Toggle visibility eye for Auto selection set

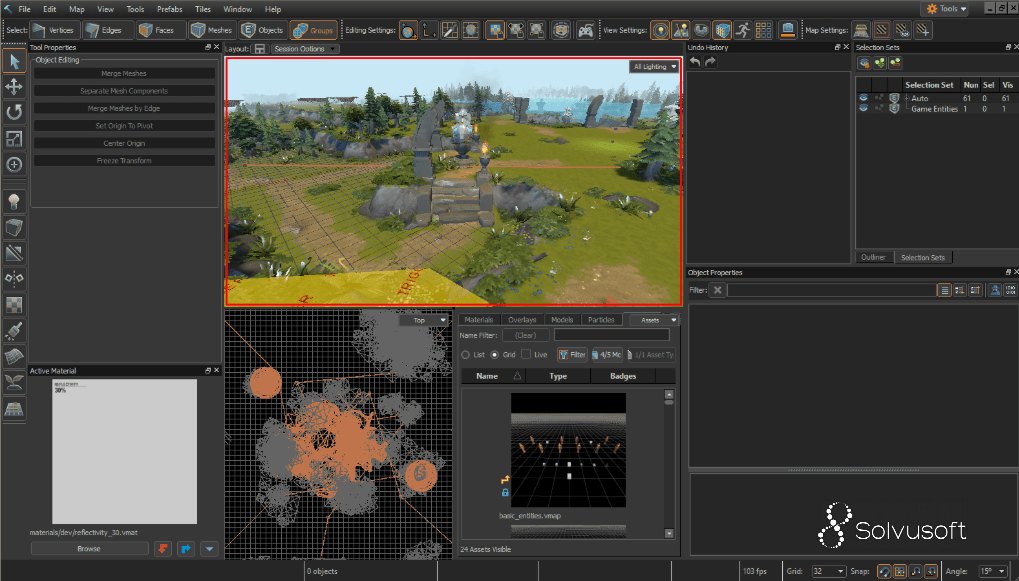863,98
